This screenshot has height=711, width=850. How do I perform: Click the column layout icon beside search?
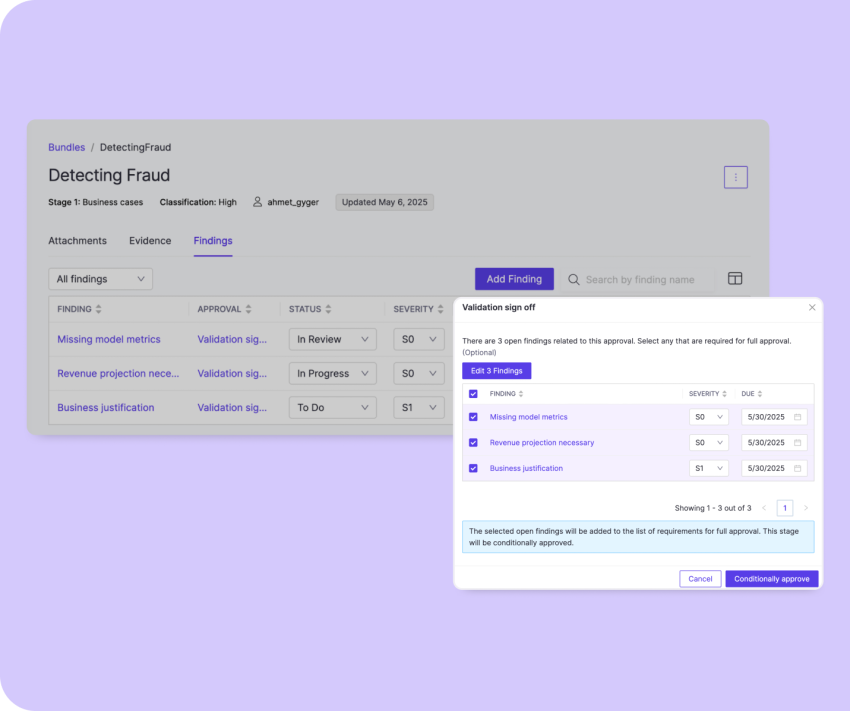pyautogui.click(x=735, y=279)
